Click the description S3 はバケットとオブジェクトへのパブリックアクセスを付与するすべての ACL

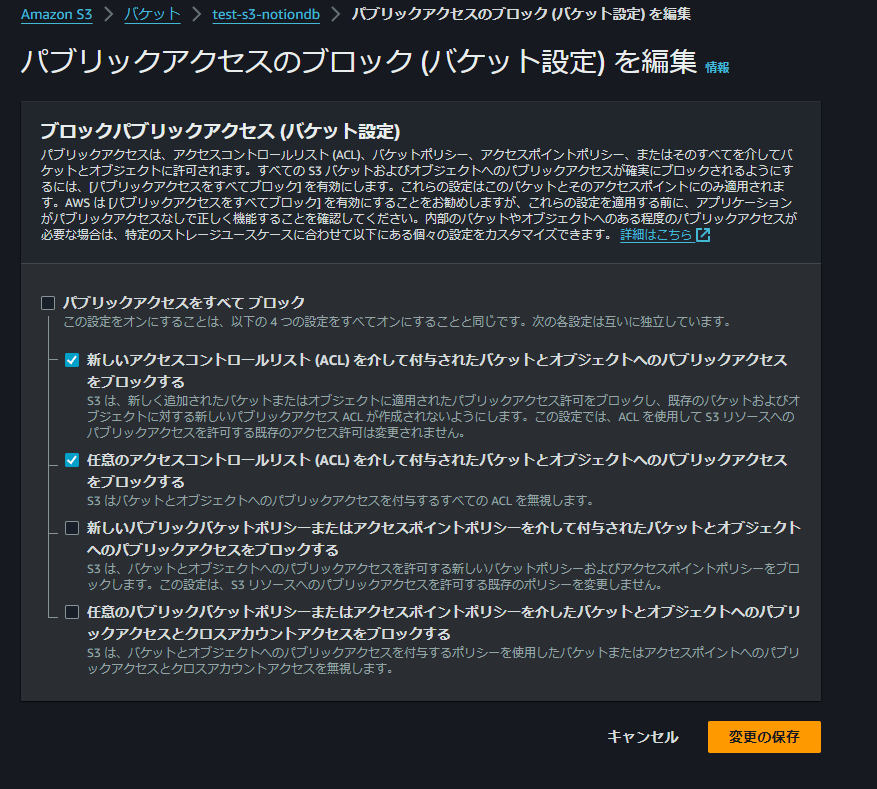click(x=340, y=500)
